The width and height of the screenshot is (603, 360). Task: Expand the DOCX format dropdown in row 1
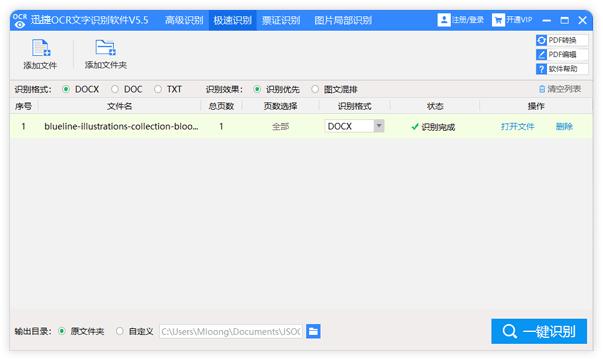(x=379, y=126)
